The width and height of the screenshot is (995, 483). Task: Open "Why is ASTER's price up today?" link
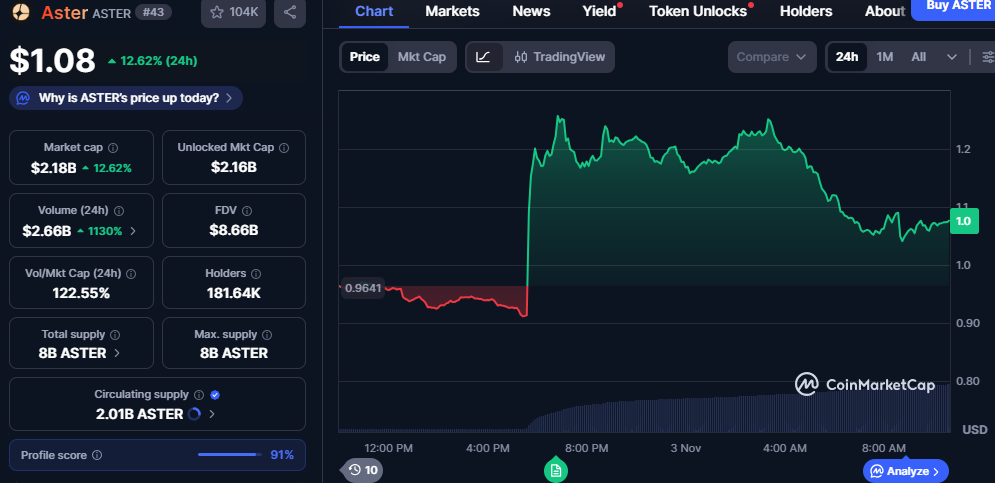click(127, 98)
